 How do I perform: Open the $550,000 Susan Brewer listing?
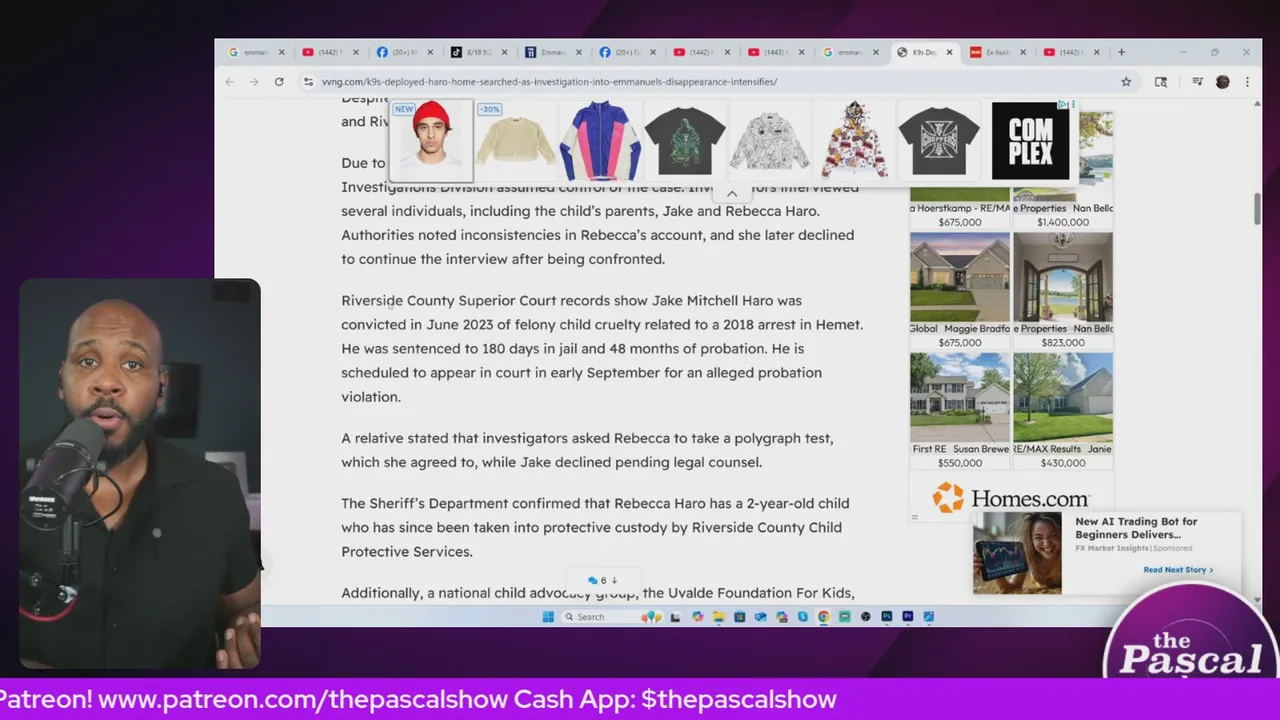[960, 410]
